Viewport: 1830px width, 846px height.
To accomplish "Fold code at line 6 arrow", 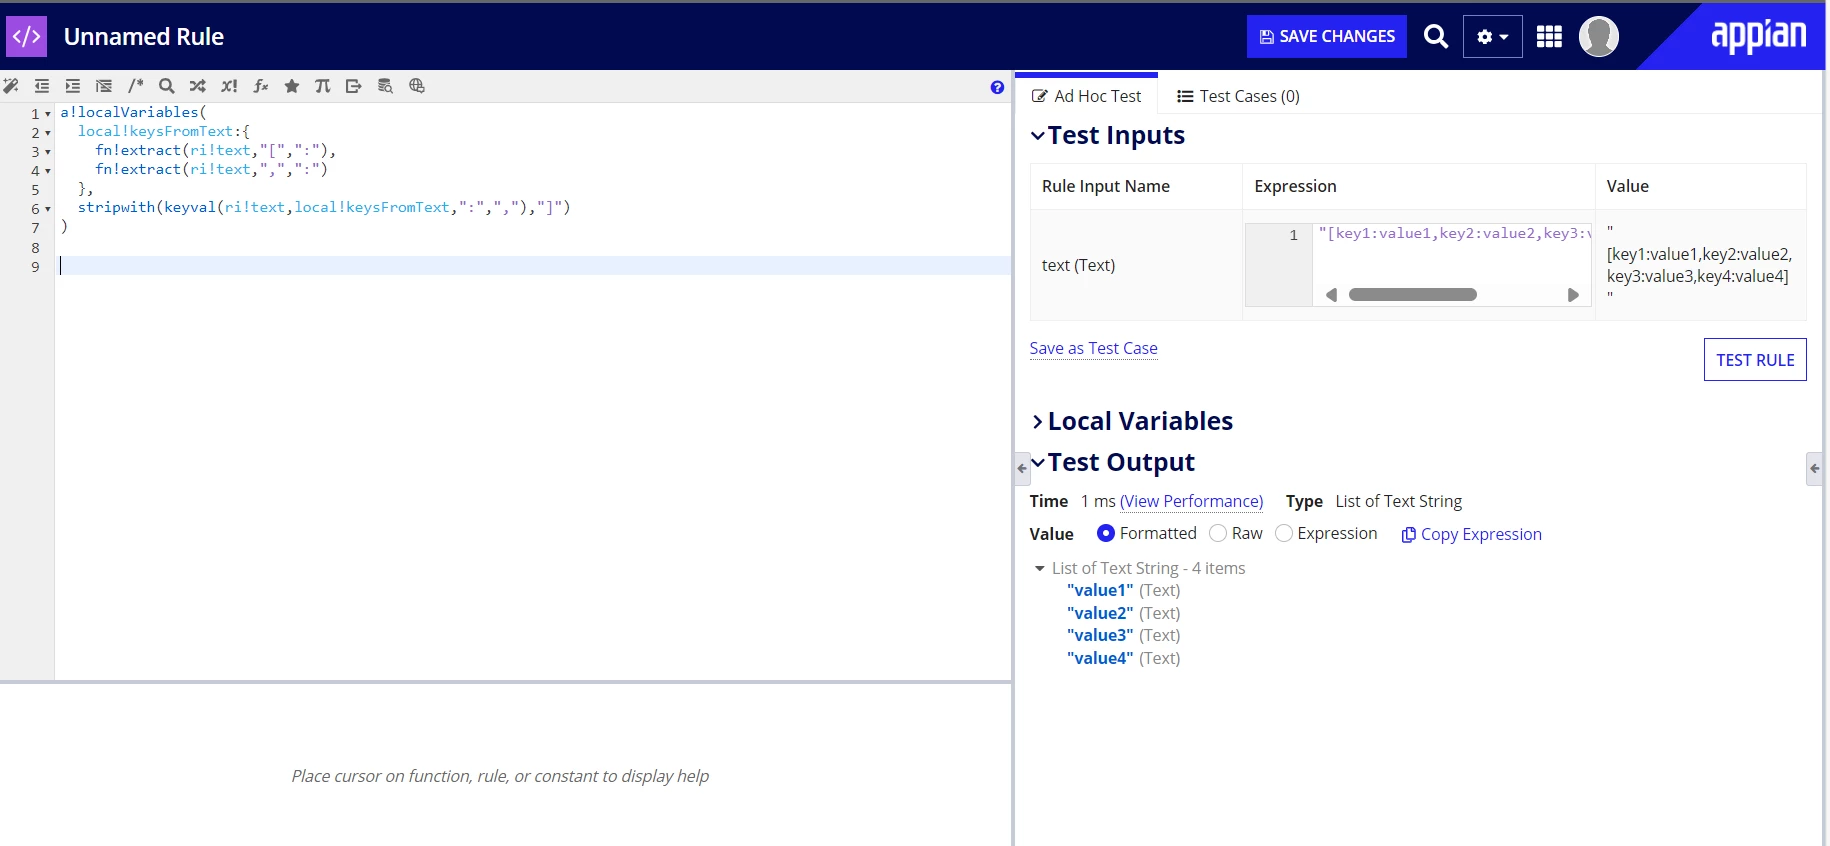I will (48, 209).
